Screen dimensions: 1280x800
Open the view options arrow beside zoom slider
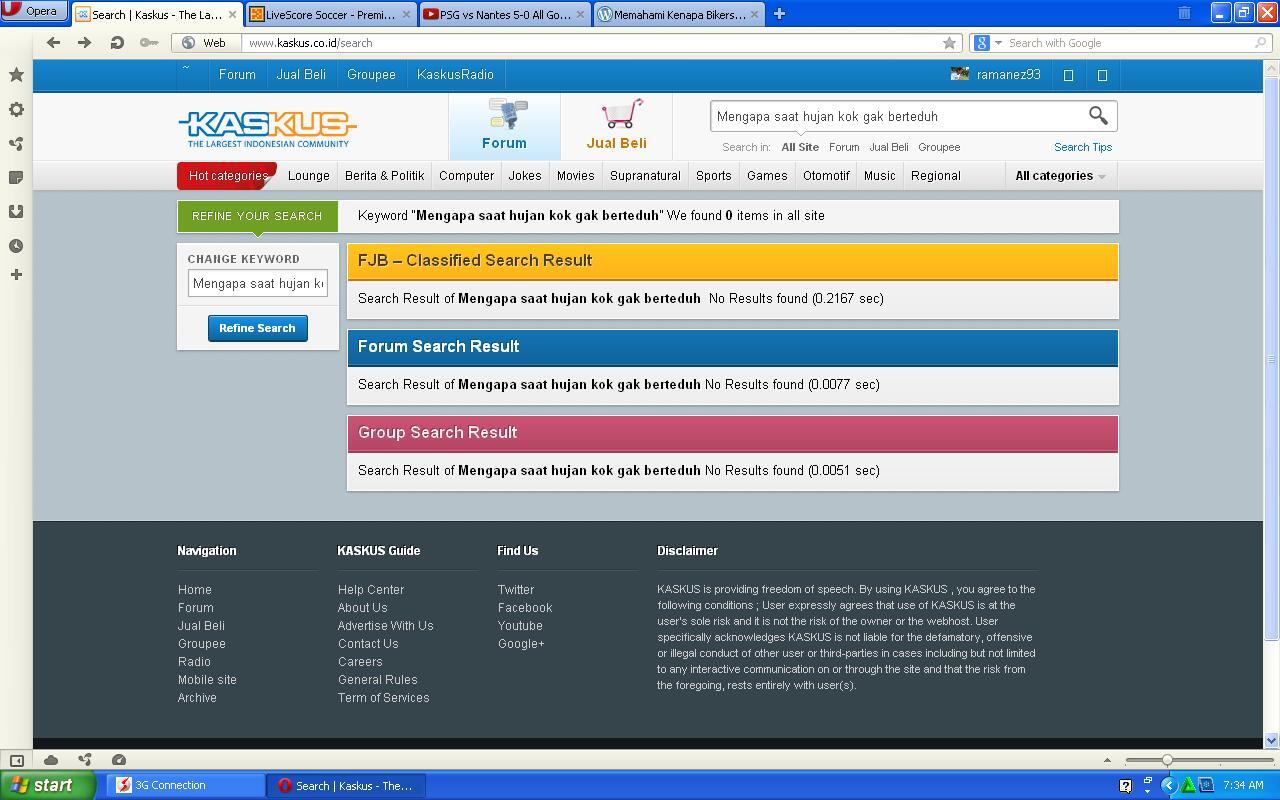(x=1107, y=760)
